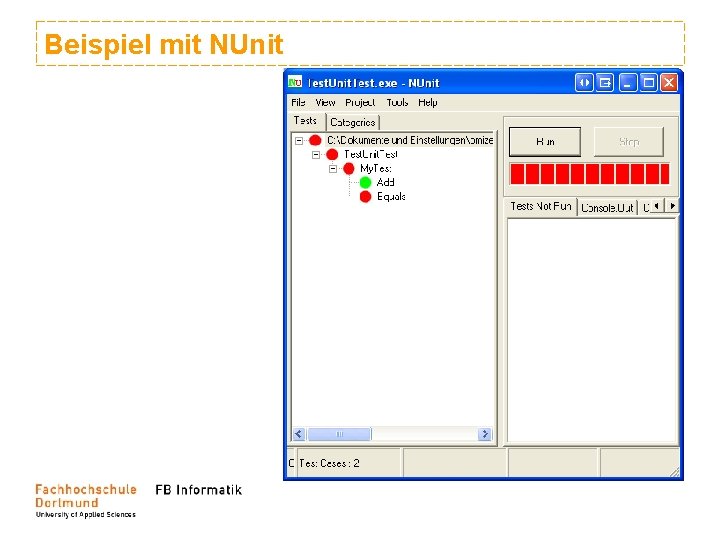Collapse the C:\Dokumente root tree node
The image size is (720, 540).
click(x=299, y=141)
